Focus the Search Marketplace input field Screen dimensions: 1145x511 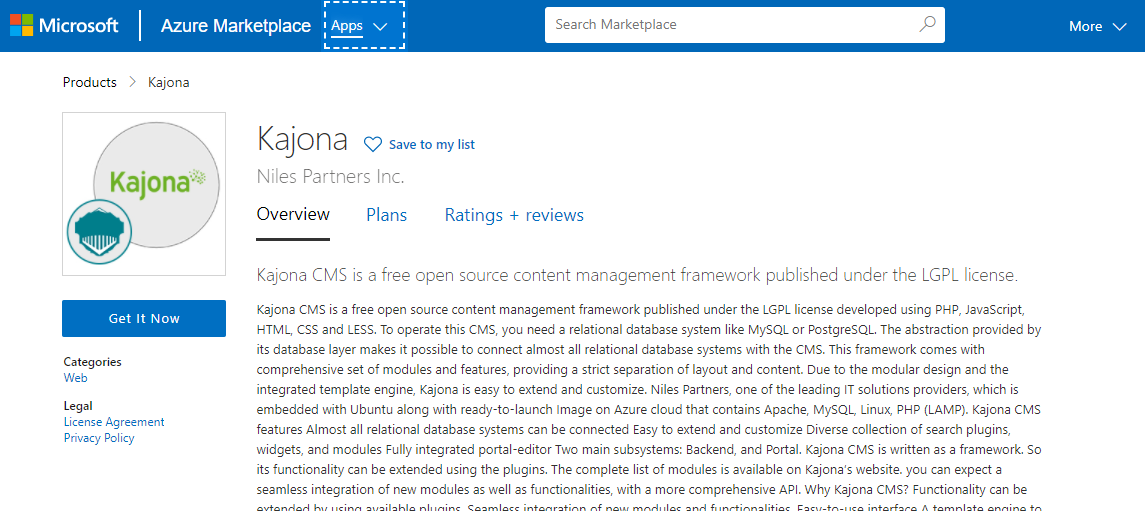(x=730, y=25)
